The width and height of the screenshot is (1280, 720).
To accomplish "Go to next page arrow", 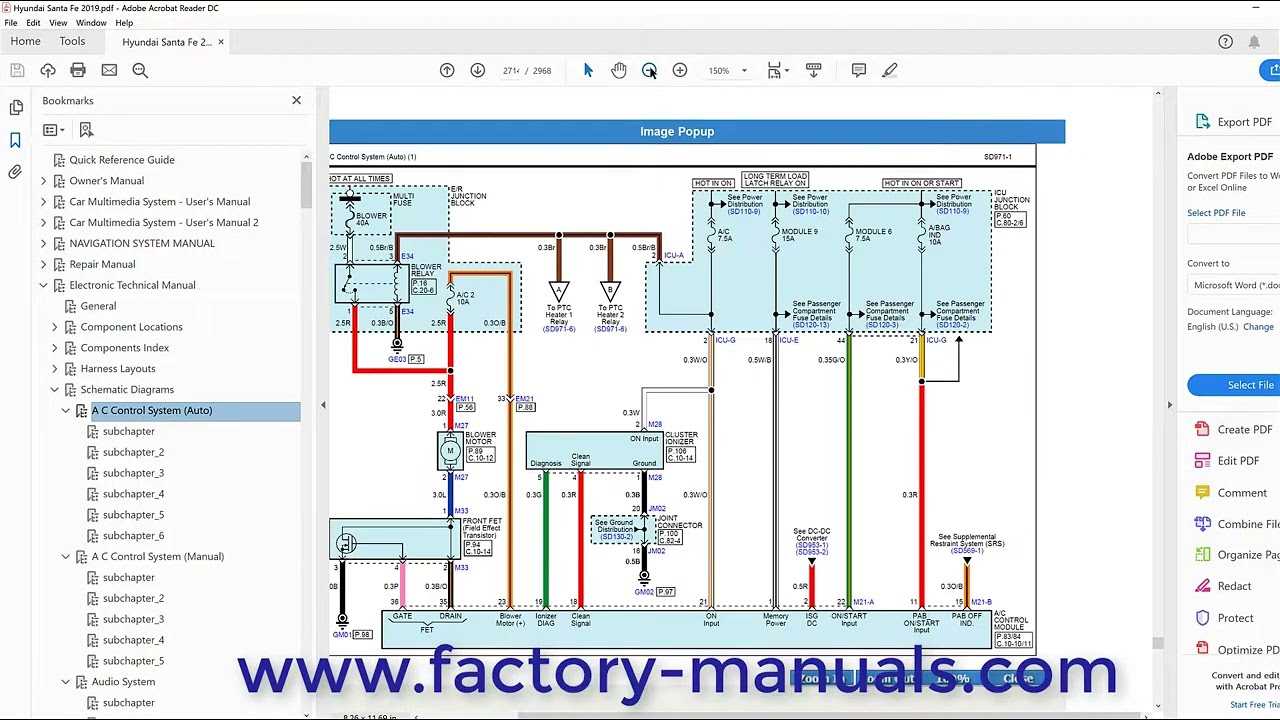I will coord(478,70).
